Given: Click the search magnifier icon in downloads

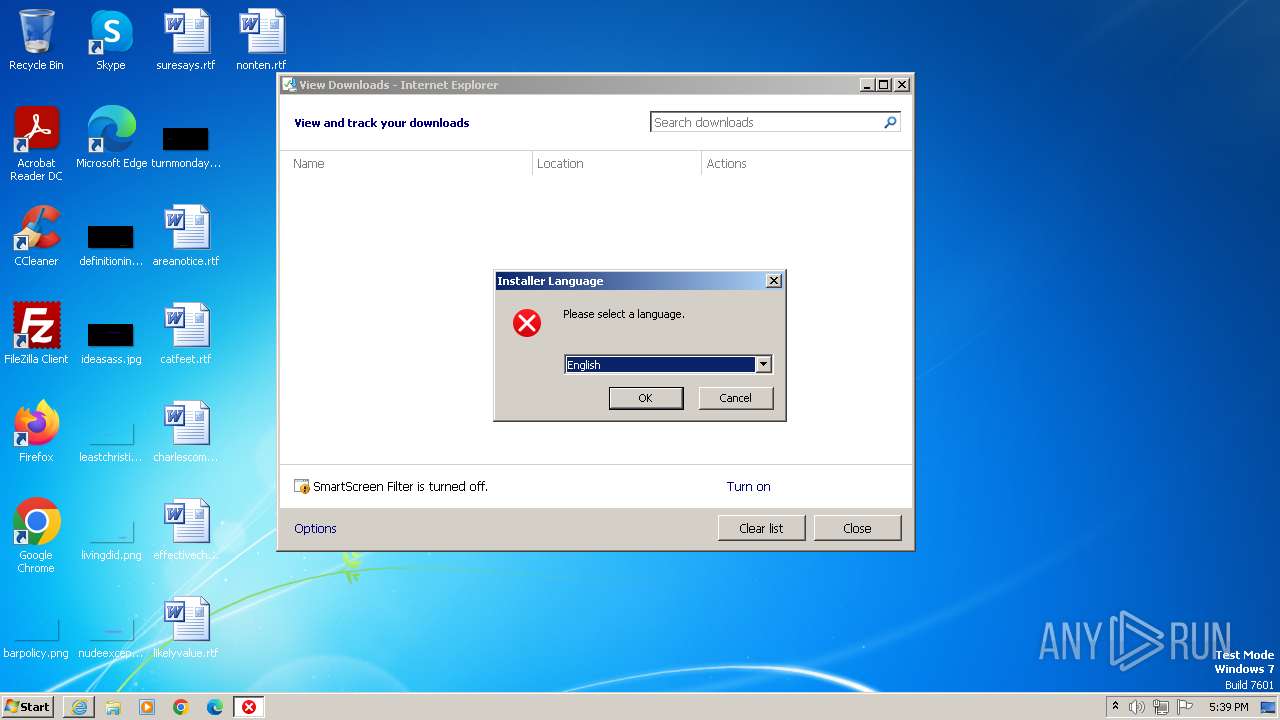Looking at the screenshot, I should pyautogui.click(x=890, y=122).
